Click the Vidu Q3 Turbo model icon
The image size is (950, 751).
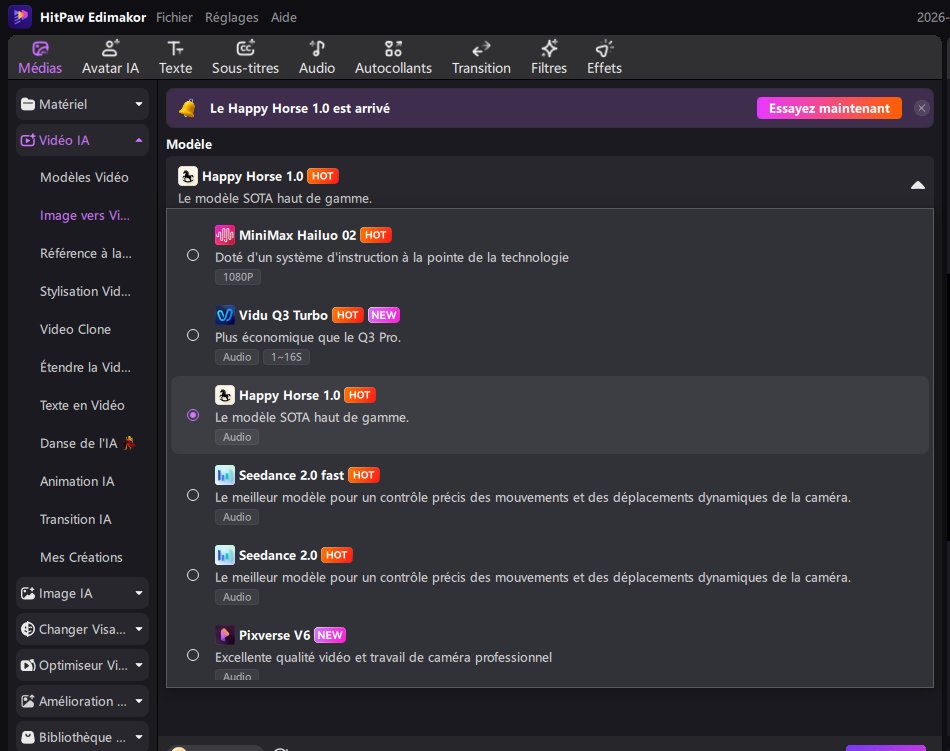pyautogui.click(x=225, y=315)
